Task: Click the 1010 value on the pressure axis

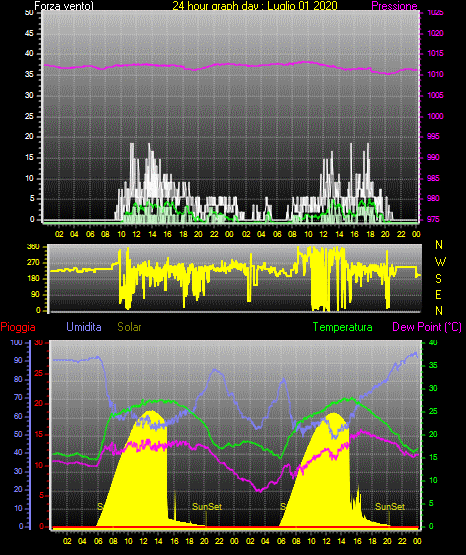Action: point(435,74)
